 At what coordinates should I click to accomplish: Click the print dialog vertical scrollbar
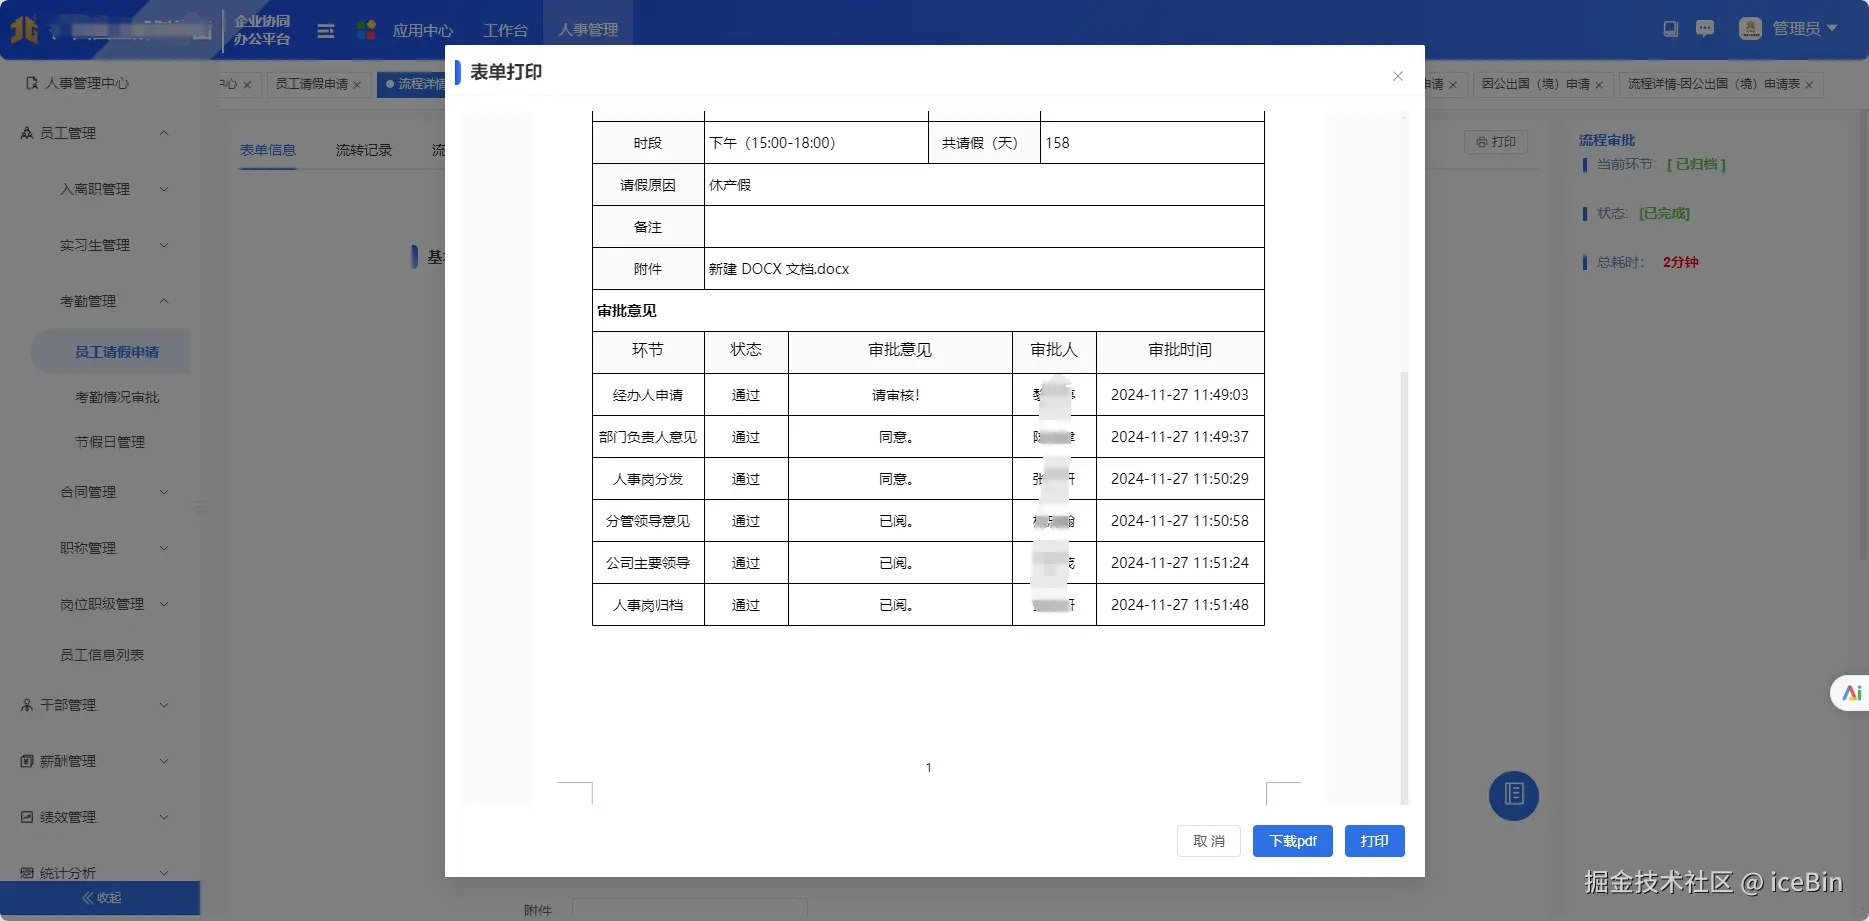pyautogui.click(x=1404, y=590)
